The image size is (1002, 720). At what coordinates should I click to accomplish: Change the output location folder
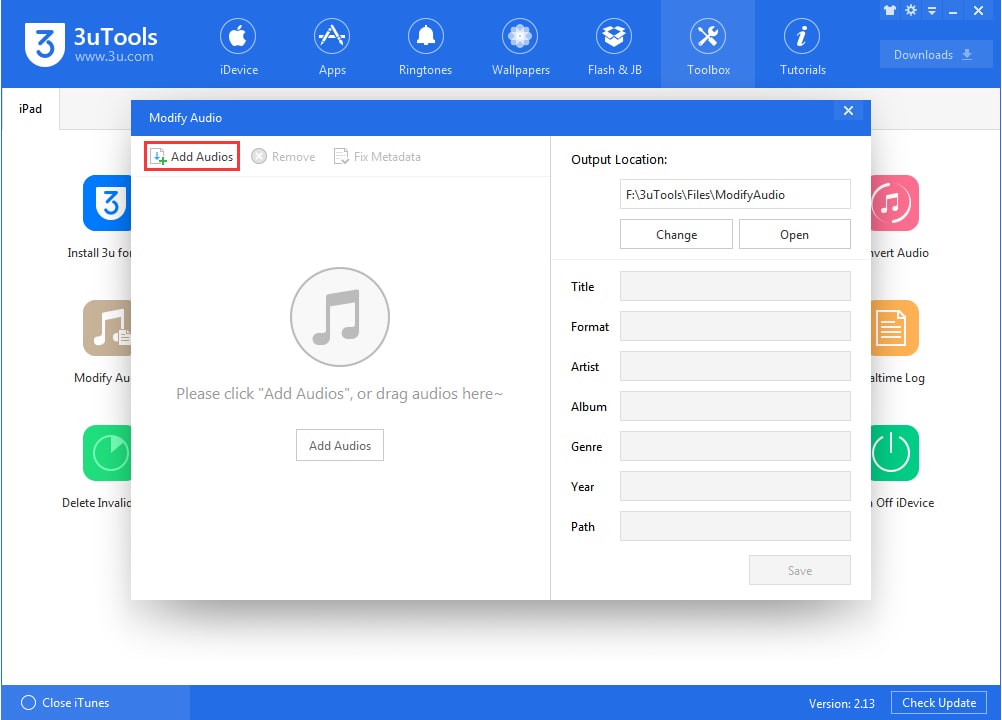676,234
